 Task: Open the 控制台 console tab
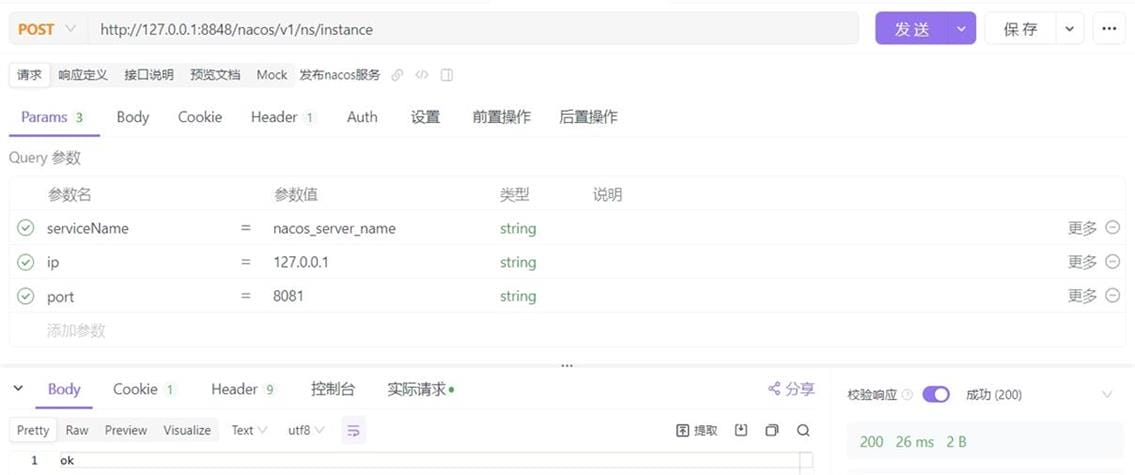point(333,389)
